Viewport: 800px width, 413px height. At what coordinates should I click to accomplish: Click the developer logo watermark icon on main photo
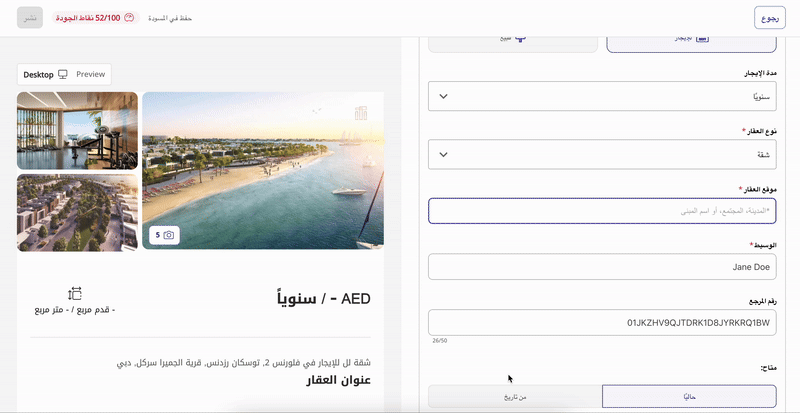point(361,113)
